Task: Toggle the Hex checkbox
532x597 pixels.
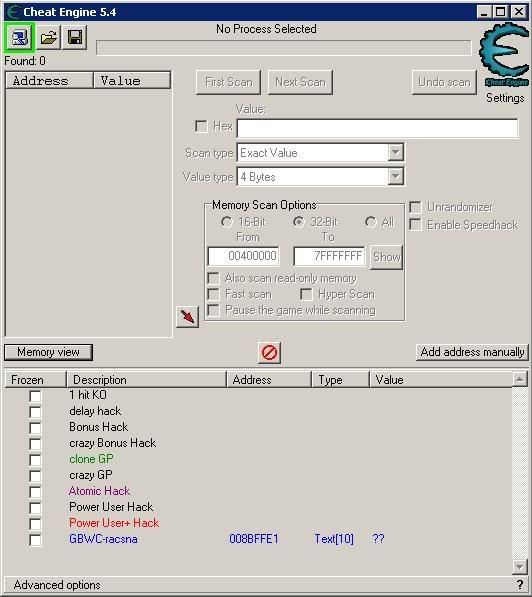Action: pos(201,126)
